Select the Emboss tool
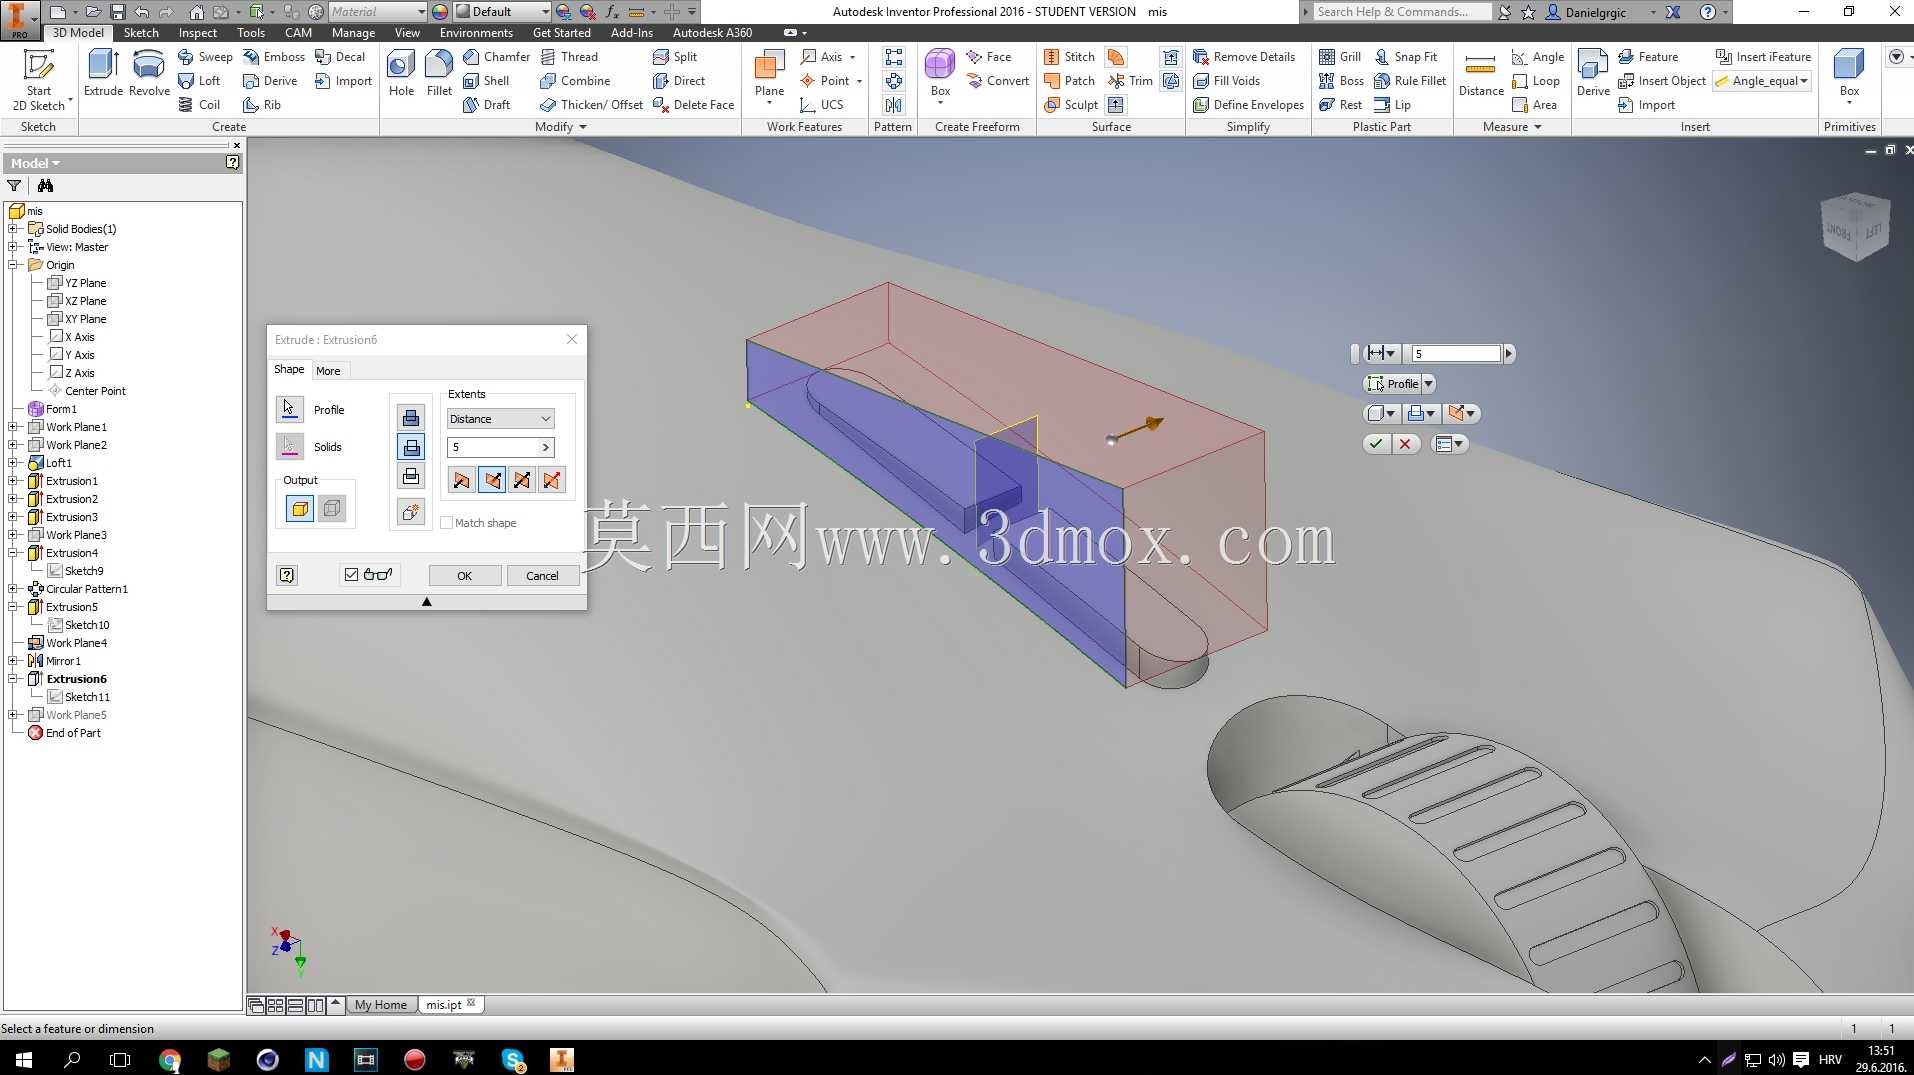 tap(274, 57)
